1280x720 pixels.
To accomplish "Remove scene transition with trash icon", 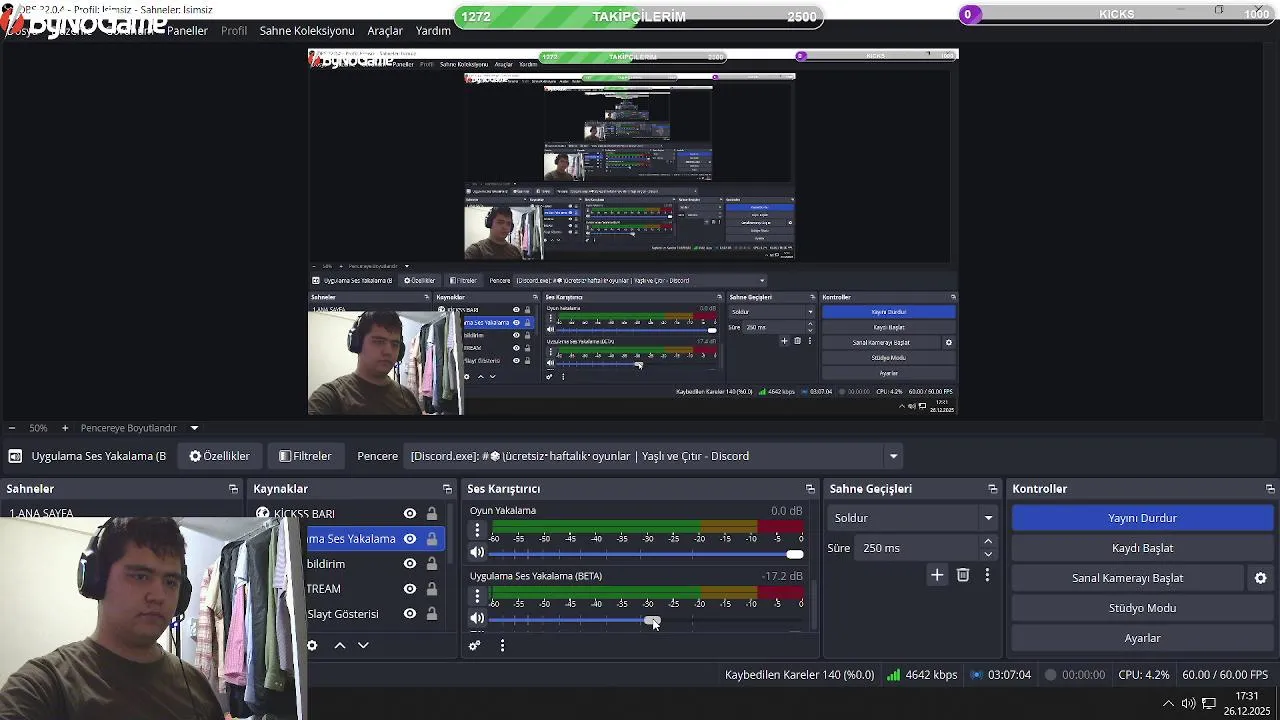I will [x=963, y=575].
